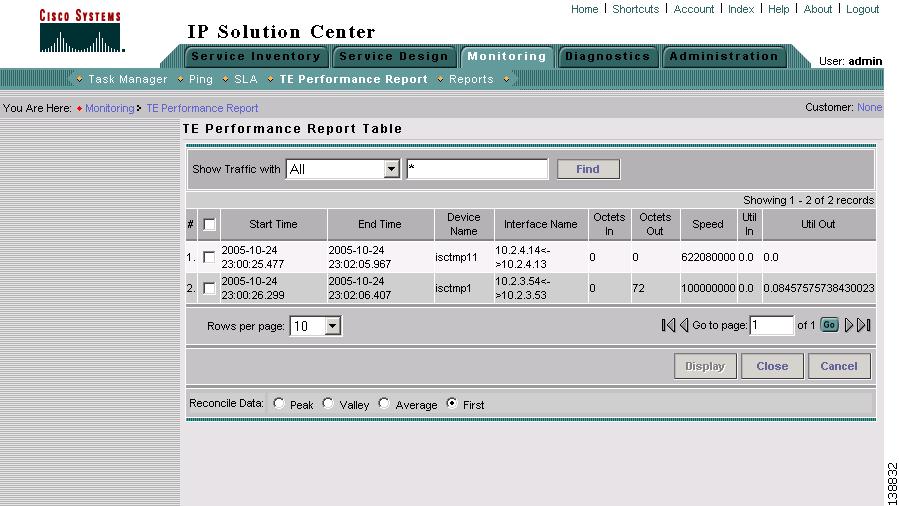Open TE Performance Report submenu item

(354, 79)
